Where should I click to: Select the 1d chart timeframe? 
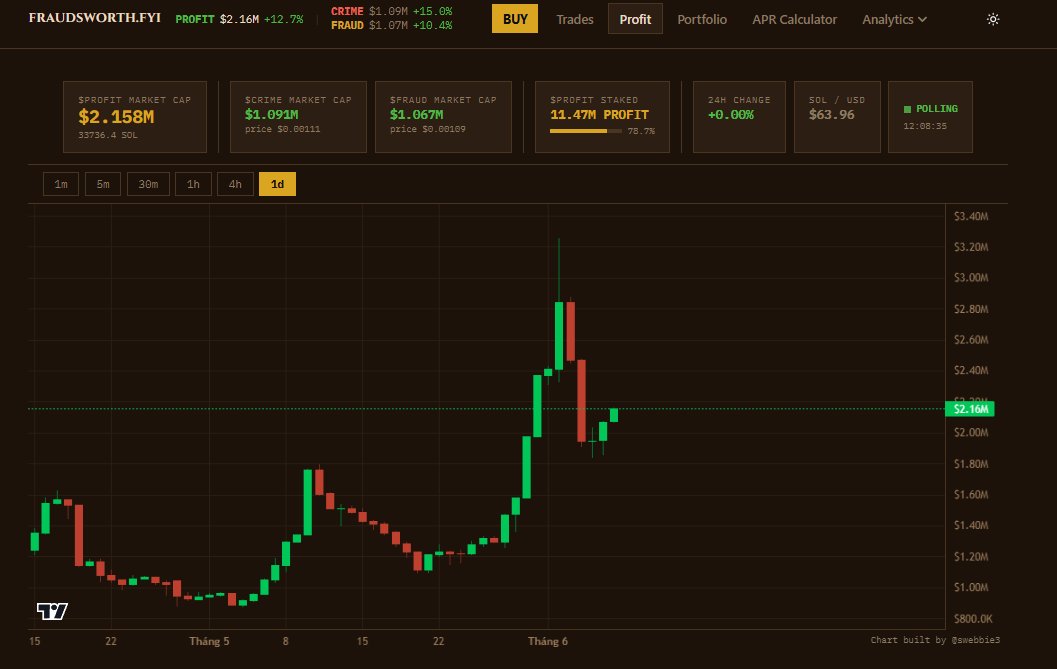click(277, 184)
